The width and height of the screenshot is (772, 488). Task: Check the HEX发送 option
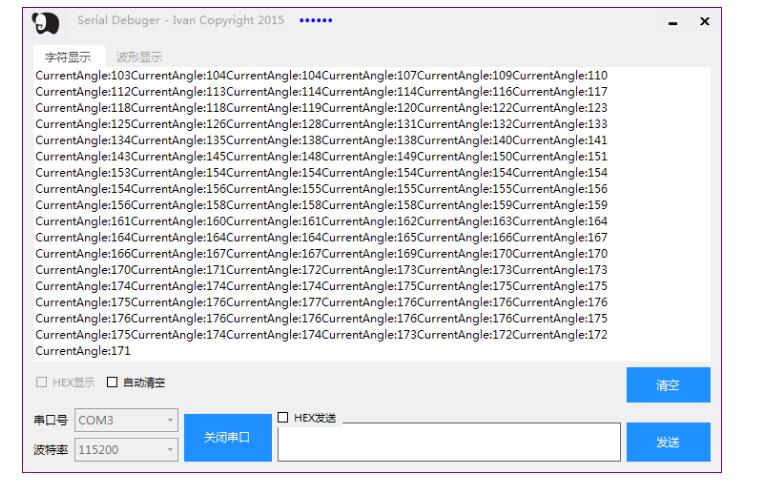(283, 418)
